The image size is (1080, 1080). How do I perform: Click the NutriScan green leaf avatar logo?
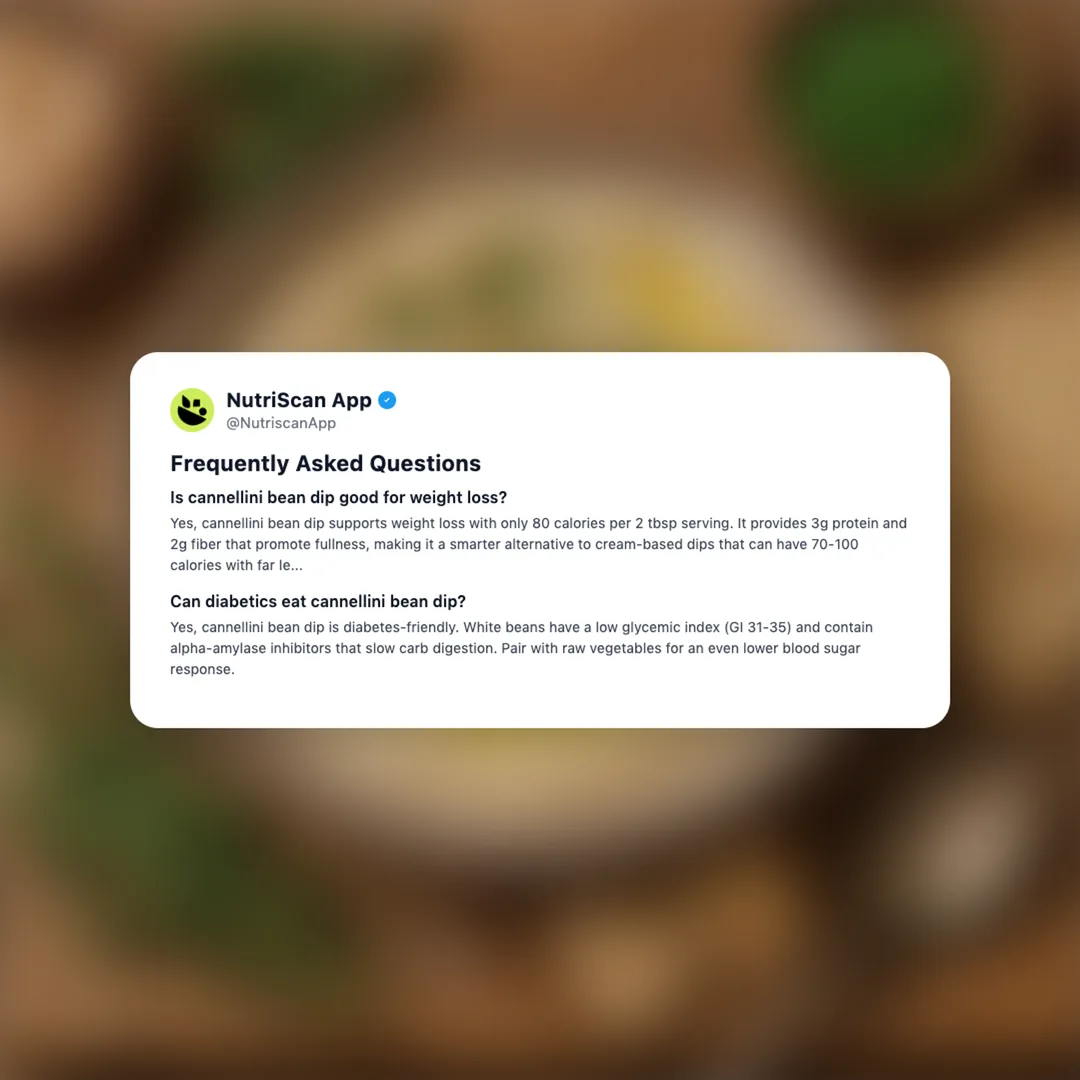point(192,410)
